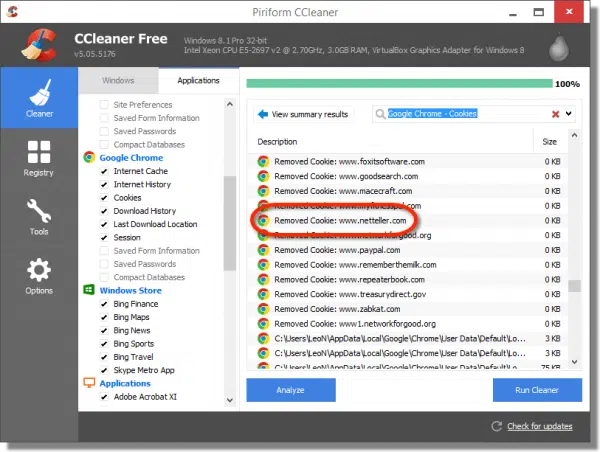Click the CCleaner title bar app icon

point(12,12)
